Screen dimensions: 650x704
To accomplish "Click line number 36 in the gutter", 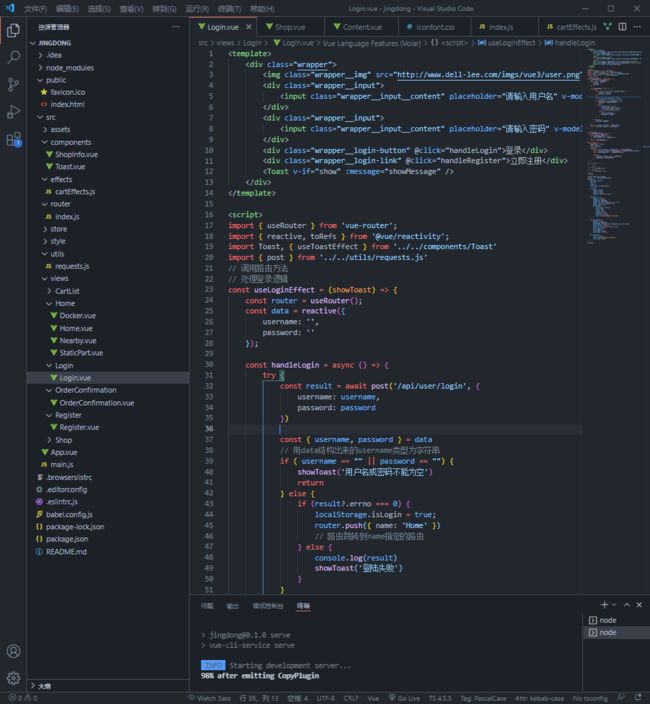I will pyautogui.click(x=209, y=429).
